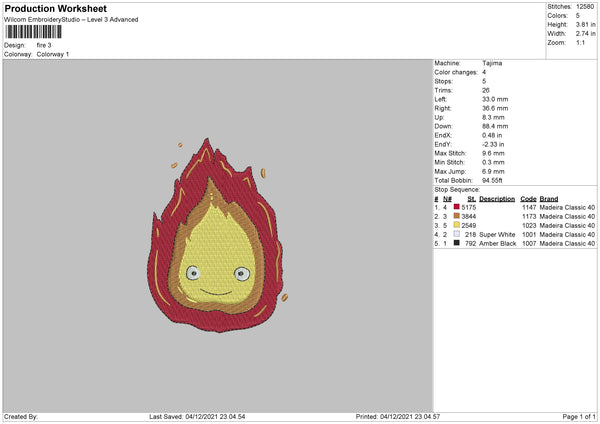The height and width of the screenshot is (424, 600).
Task: Click the colorway value "Colorway 1"
Action: [53, 54]
